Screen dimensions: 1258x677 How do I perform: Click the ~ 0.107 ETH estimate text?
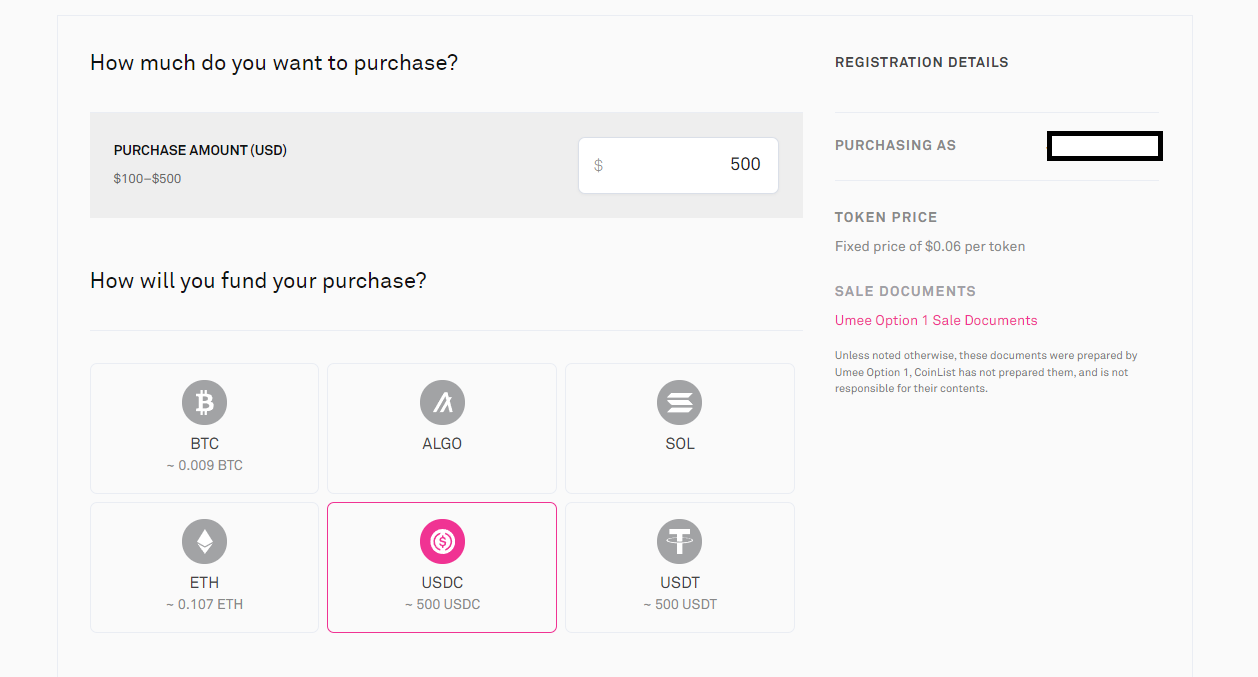tap(204, 605)
